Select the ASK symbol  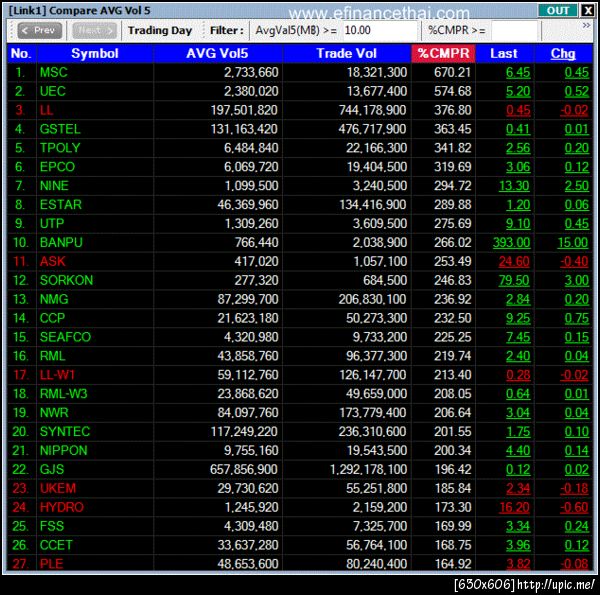pos(53,261)
